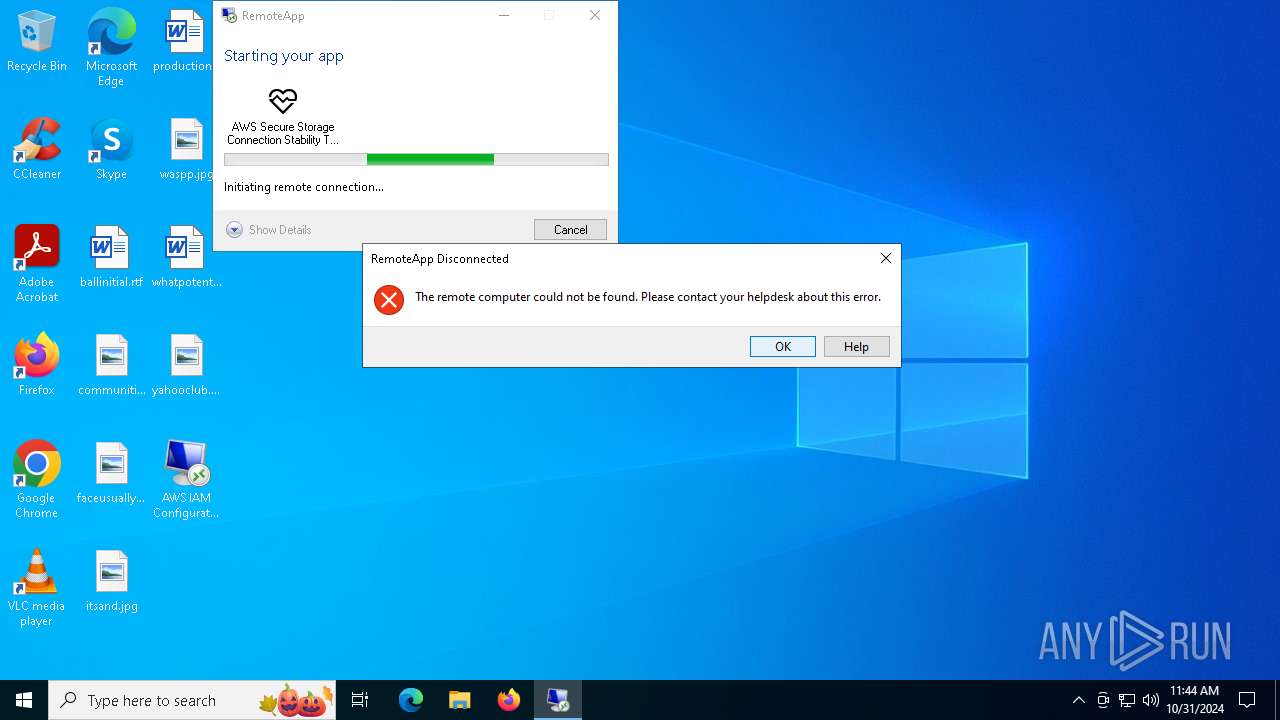
Task: Select the ballinitial.rtf document
Action: click(x=111, y=258)
